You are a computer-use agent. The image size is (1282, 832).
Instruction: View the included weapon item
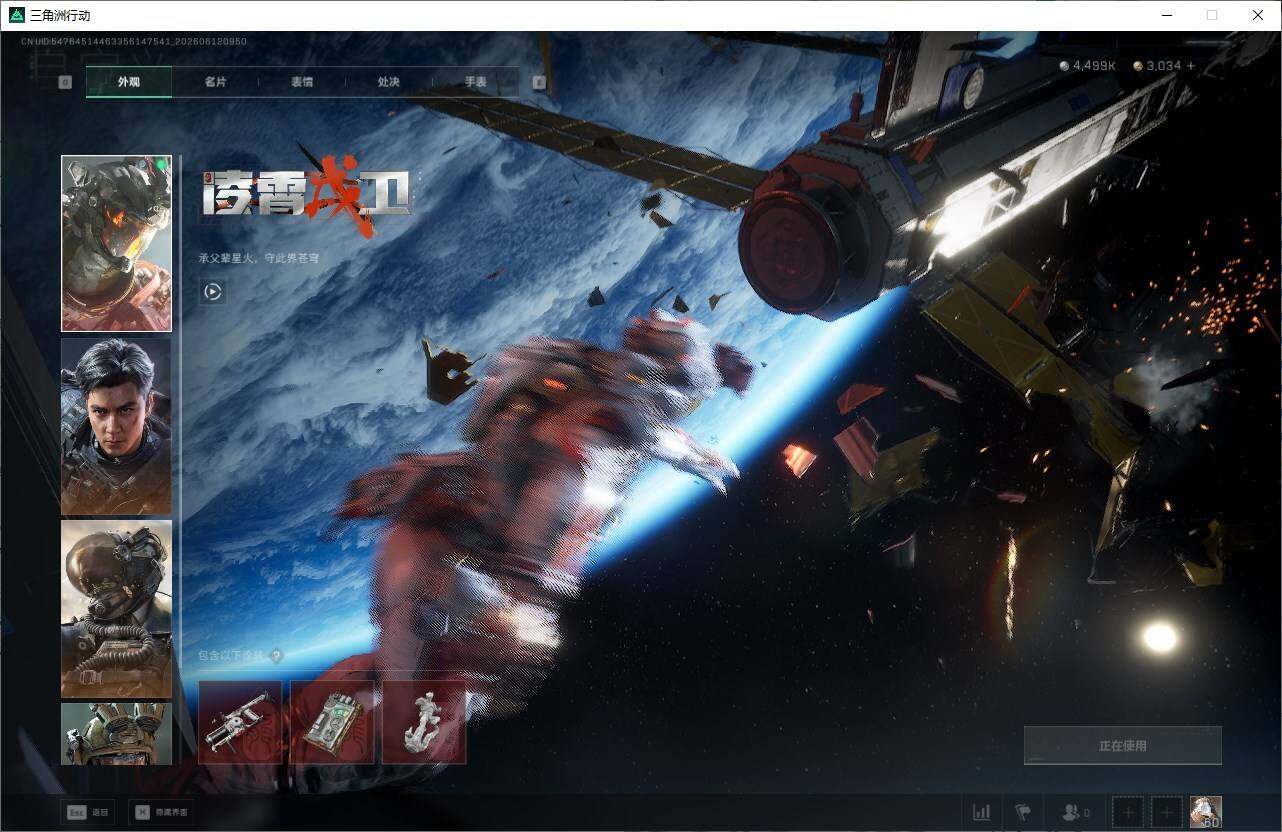(240, 722)
